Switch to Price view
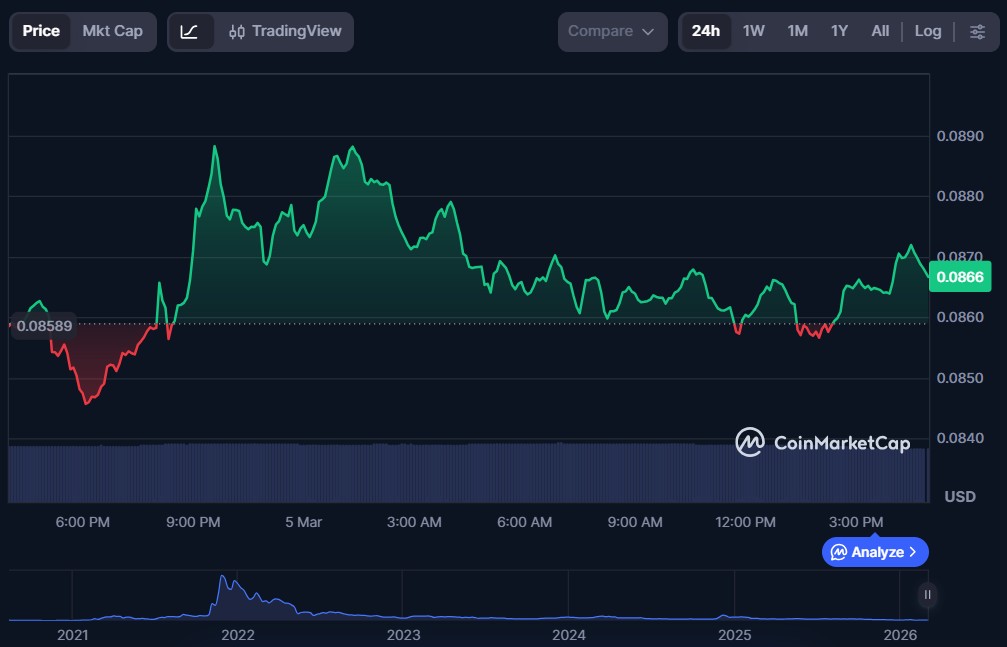Viewport: 1007px width, 647px height. pos(41,31)
